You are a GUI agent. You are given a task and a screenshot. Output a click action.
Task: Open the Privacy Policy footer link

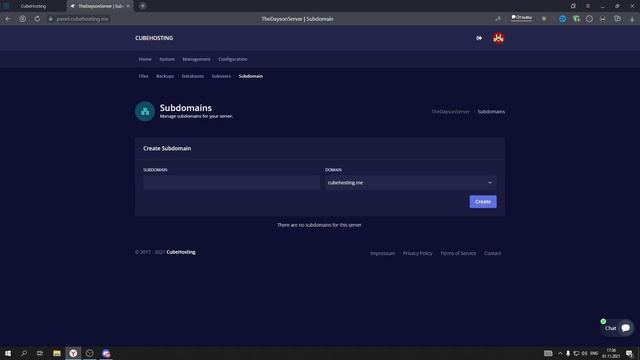417,253
